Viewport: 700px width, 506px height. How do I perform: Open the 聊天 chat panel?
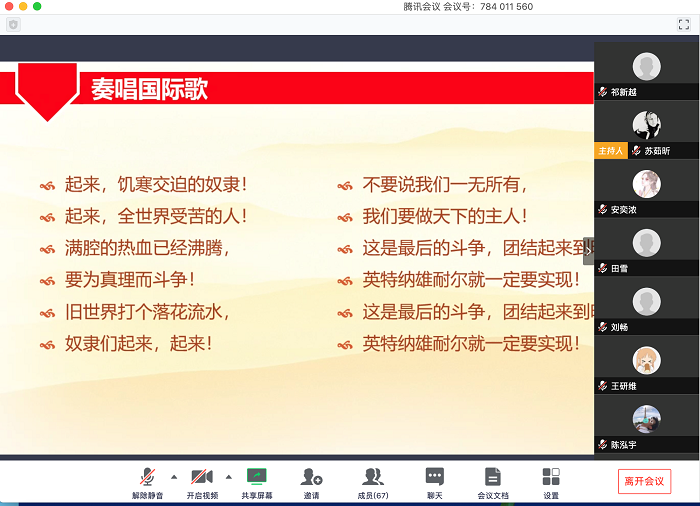click(x=434, y=477)
